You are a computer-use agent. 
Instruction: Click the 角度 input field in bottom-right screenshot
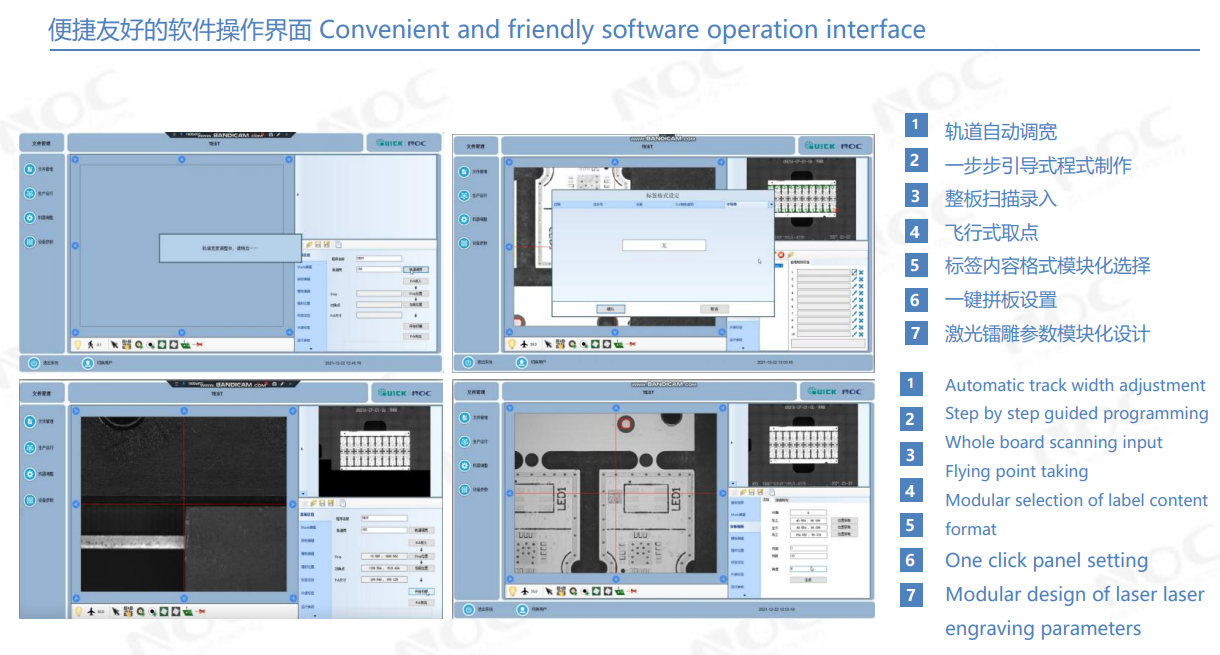point(808,568)
